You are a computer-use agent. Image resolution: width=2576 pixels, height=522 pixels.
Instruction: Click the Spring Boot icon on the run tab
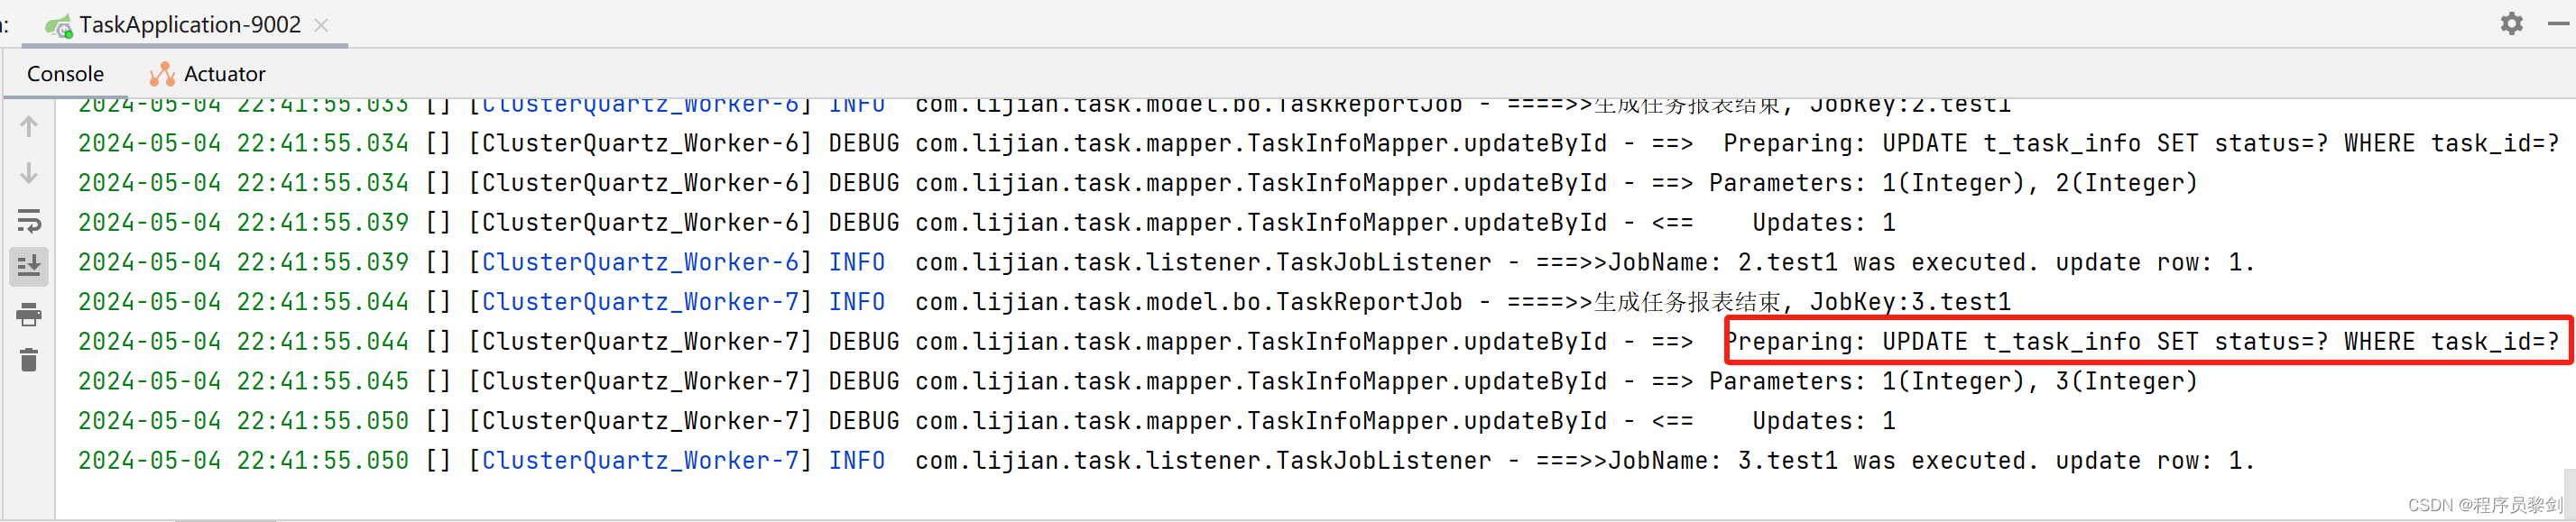click(59, 25)
